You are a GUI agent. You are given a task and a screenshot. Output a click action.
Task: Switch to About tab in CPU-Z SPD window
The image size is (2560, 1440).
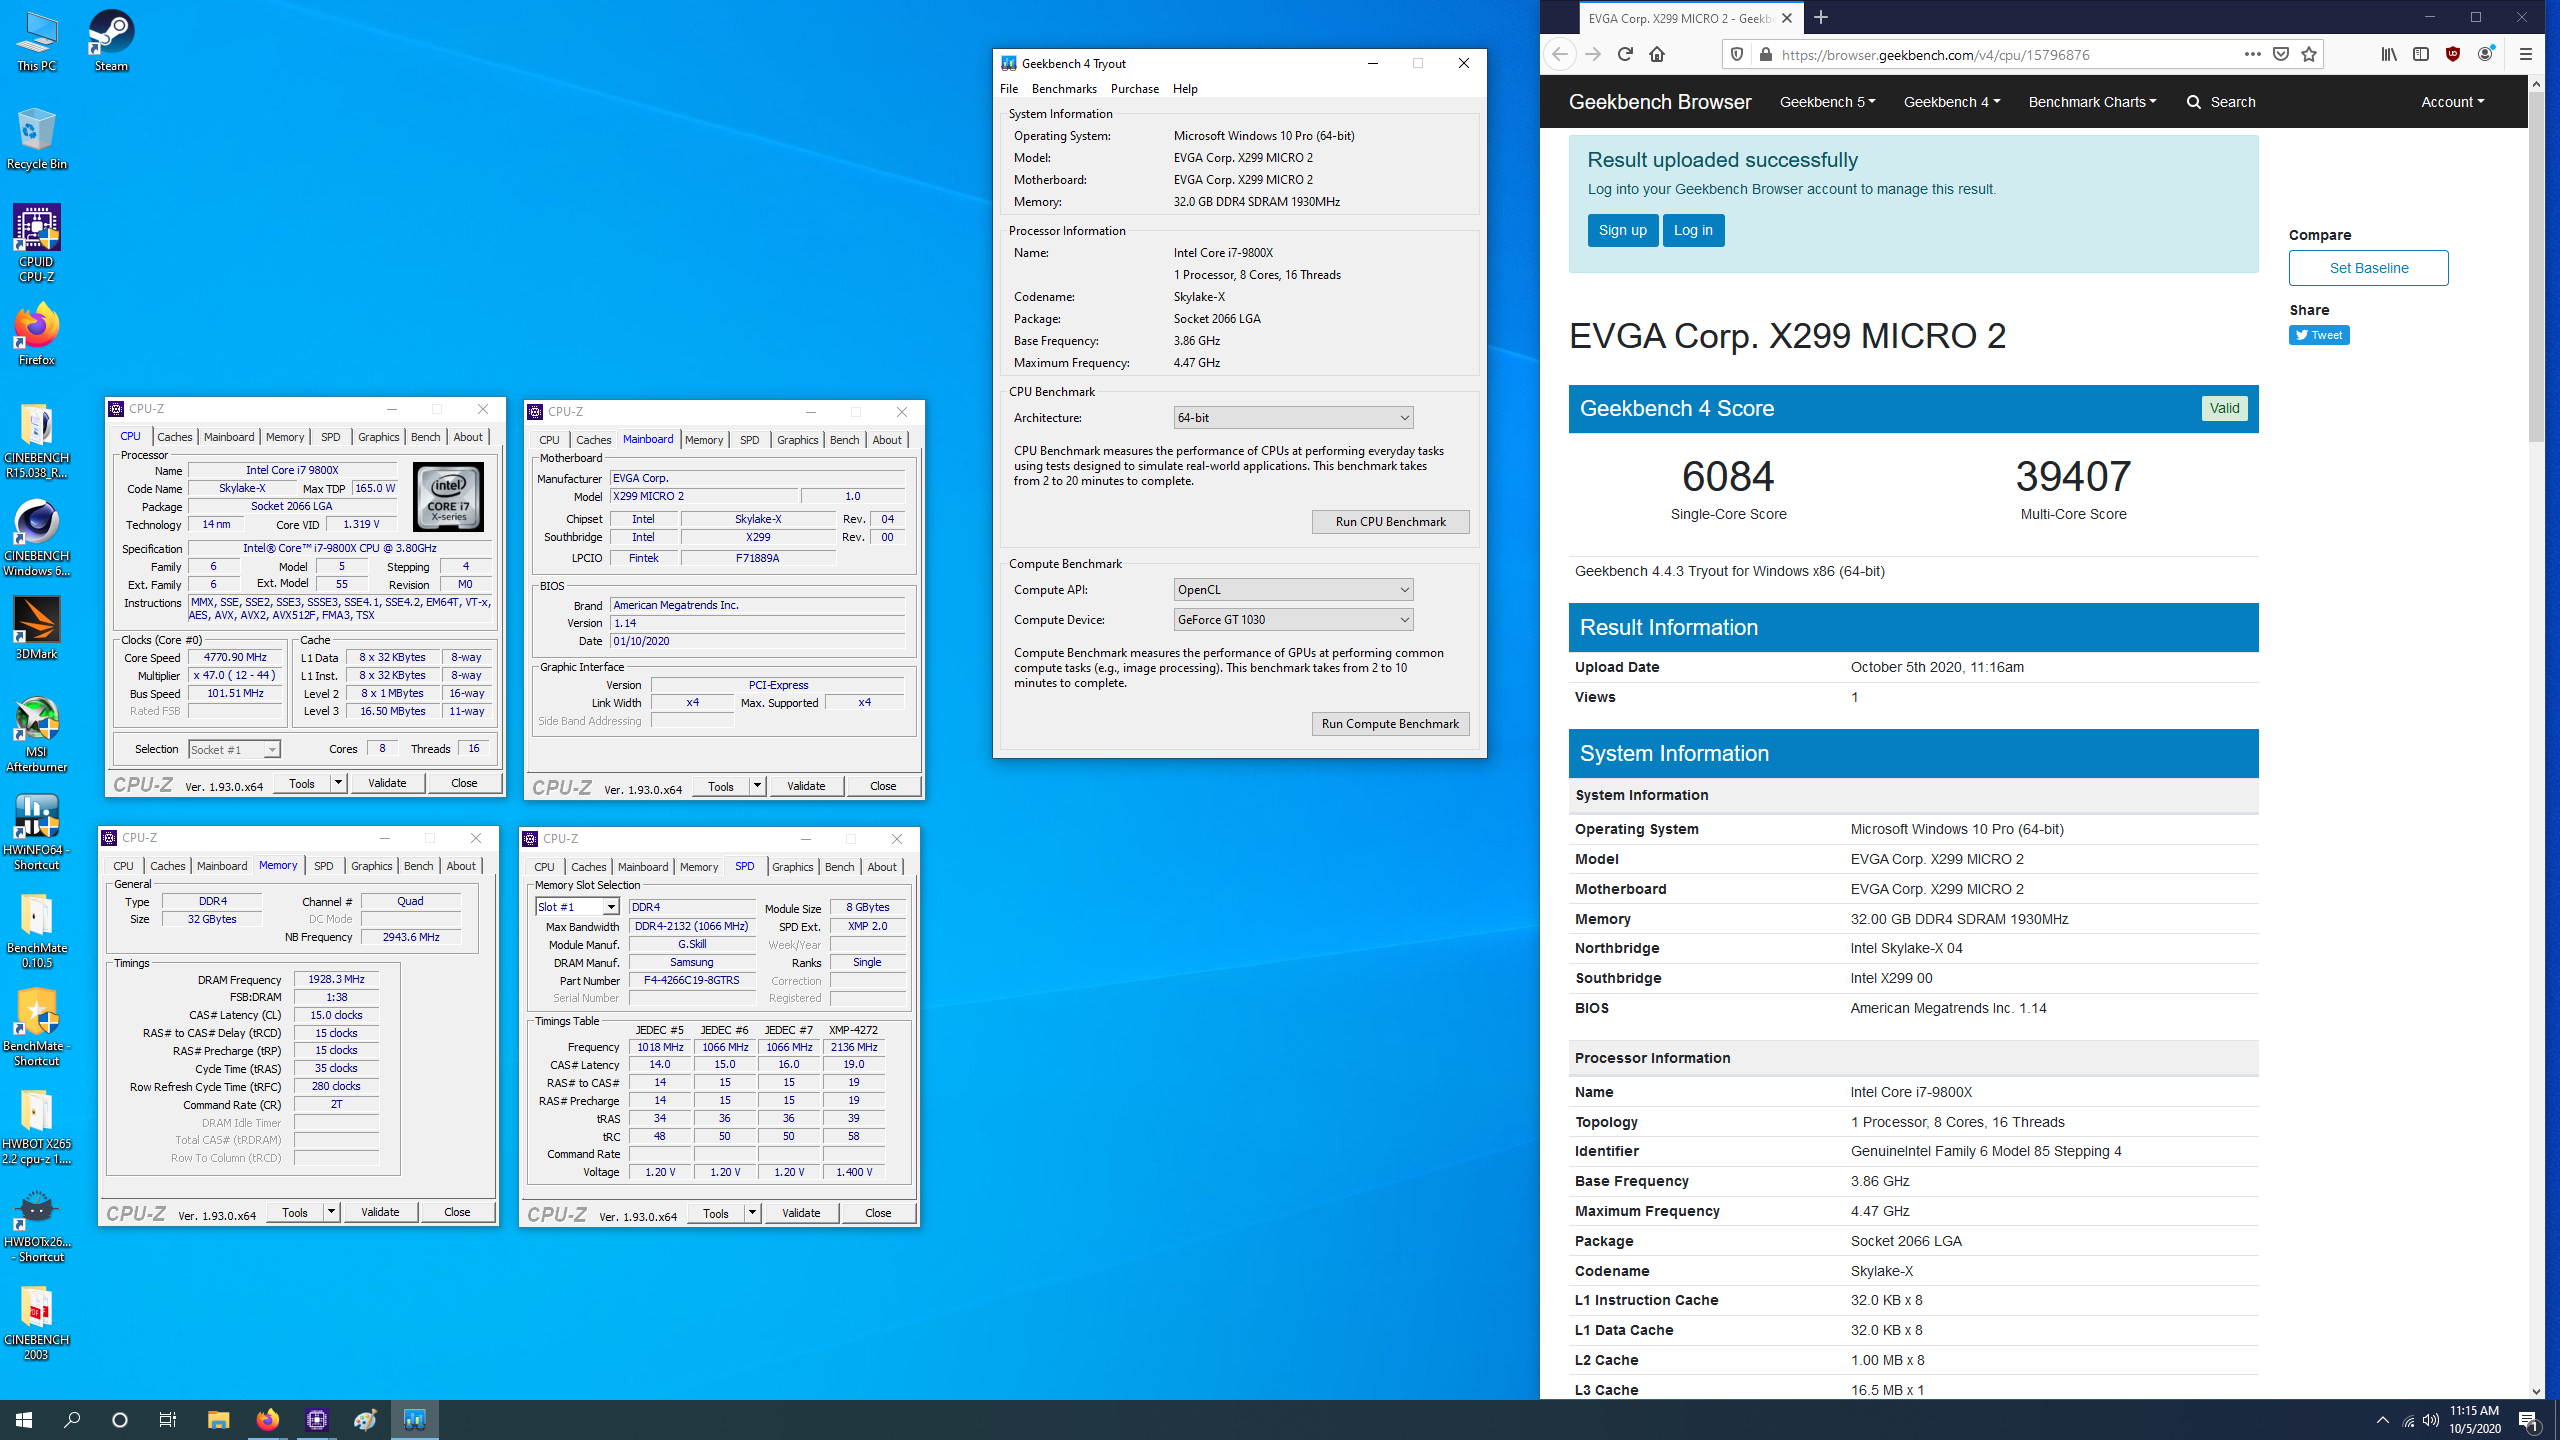pyautogui.click(x=881, y=867)
